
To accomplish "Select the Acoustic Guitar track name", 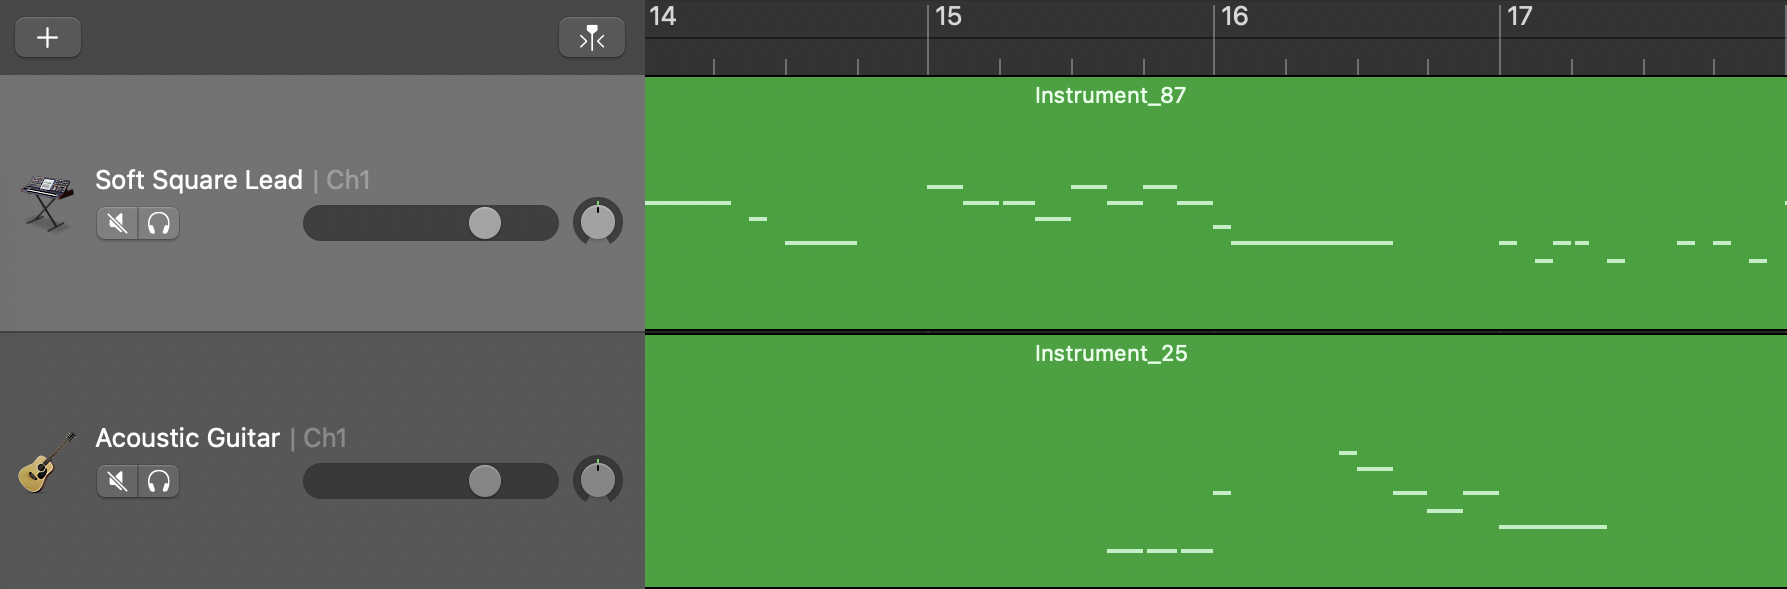I will (188, 438).
